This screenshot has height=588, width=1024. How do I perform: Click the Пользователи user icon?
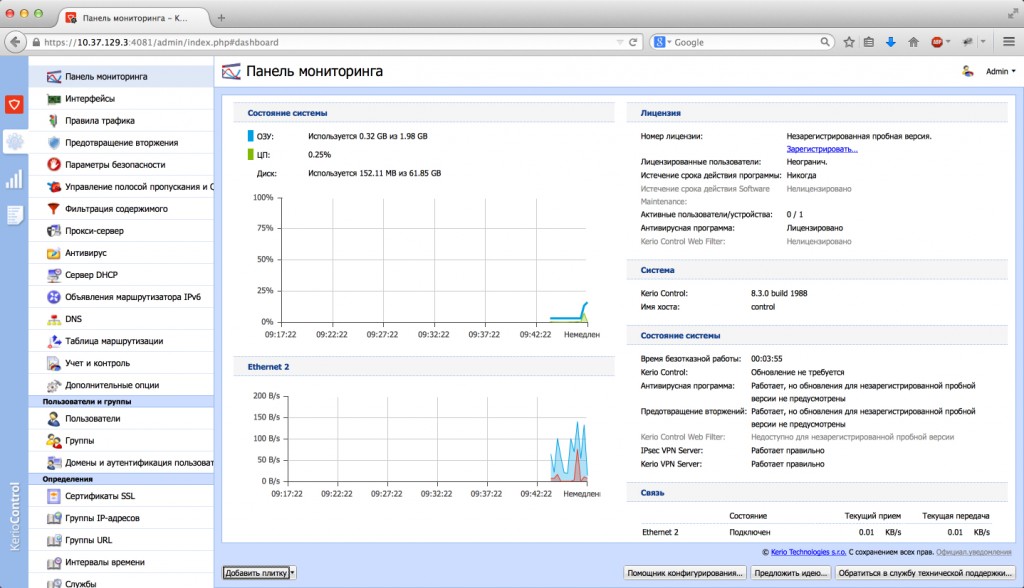(54, 419)
